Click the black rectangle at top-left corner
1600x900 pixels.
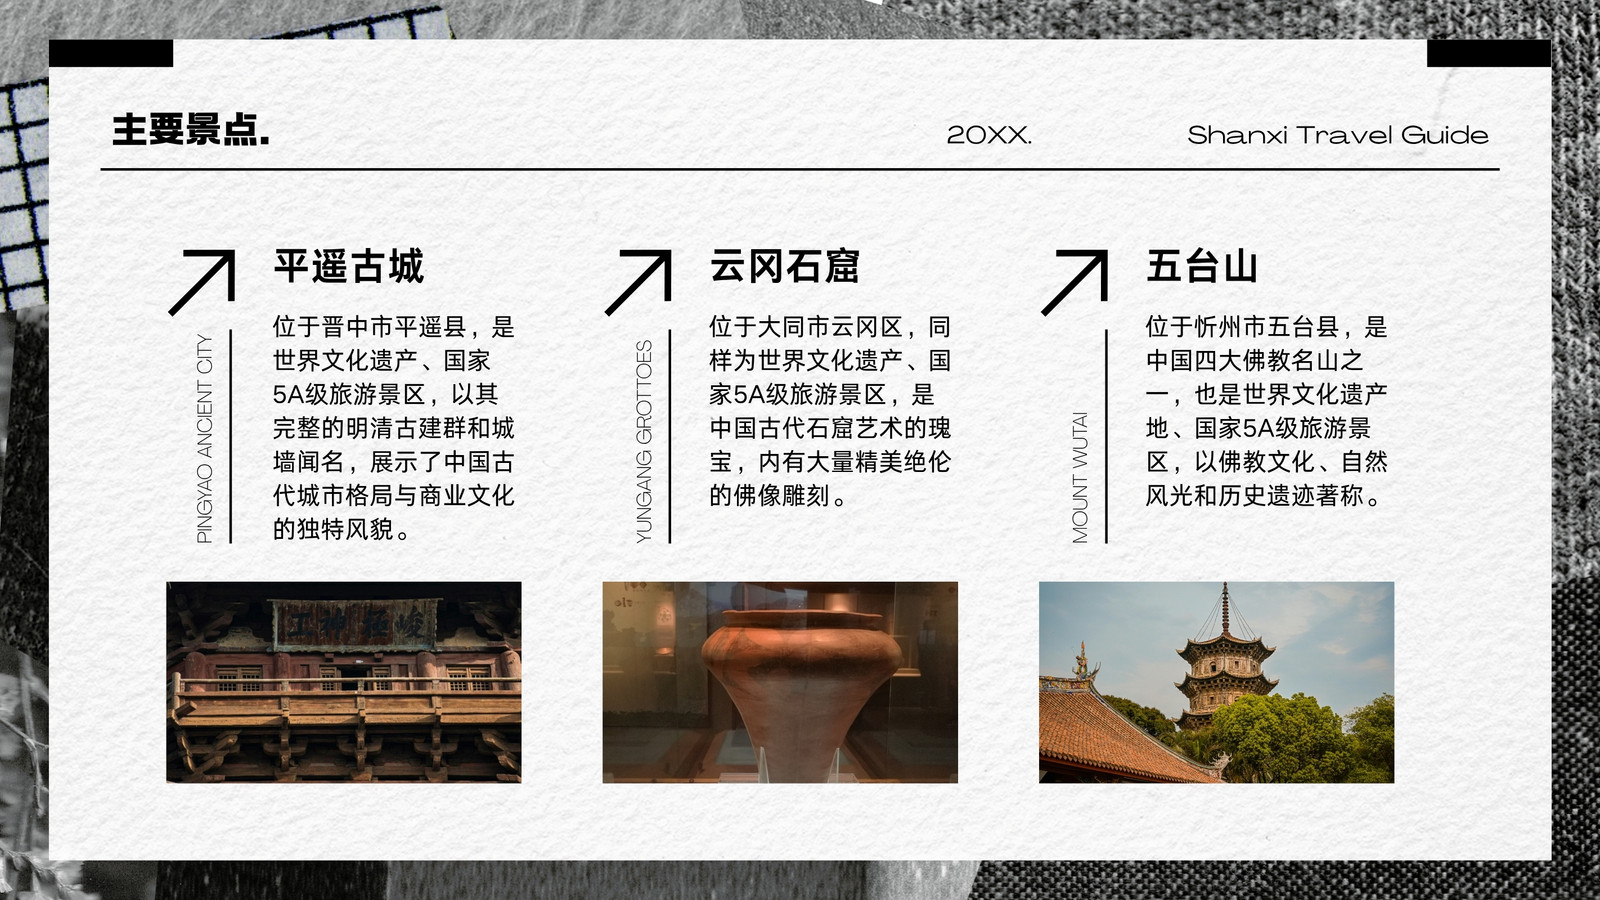(x=111, y=53)
